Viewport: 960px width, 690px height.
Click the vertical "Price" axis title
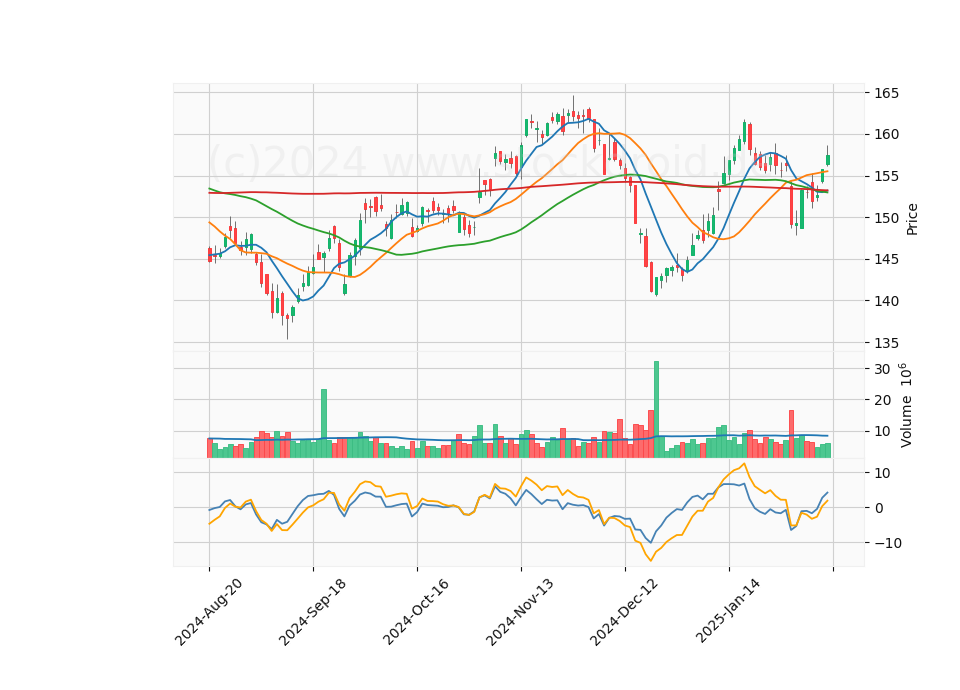coord(912,219)
